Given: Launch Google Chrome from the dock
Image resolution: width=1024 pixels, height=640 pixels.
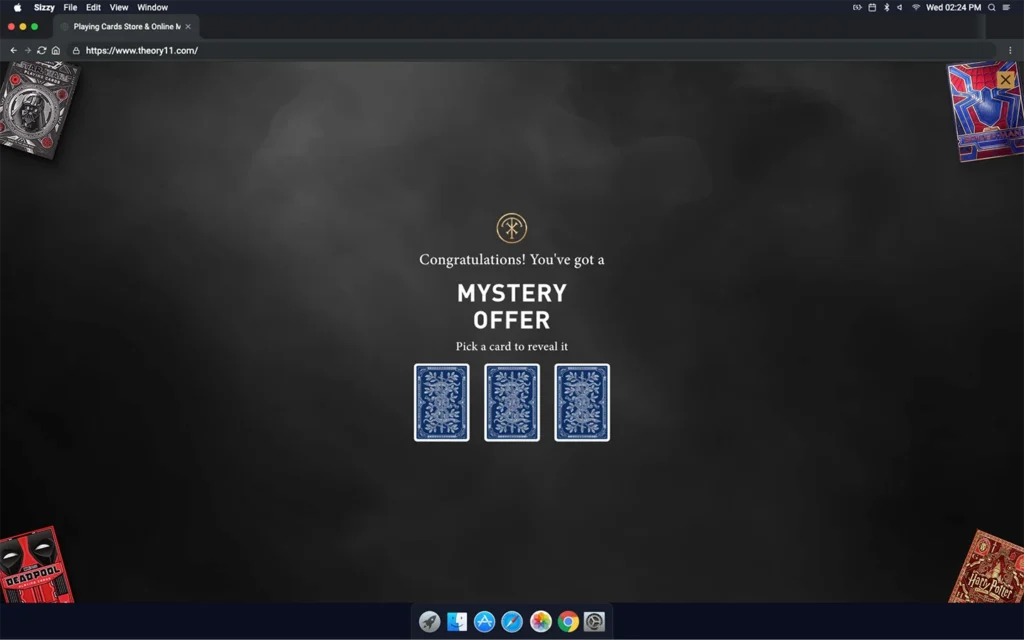Looking at the screenshot, I should [x=568, y=622].
